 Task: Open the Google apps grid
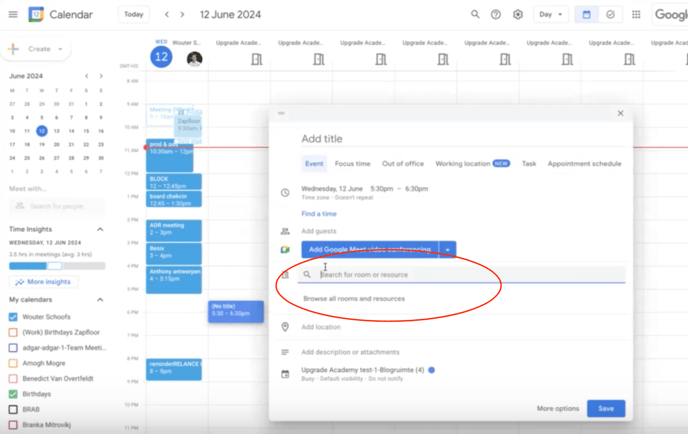(x=636, y=14)
